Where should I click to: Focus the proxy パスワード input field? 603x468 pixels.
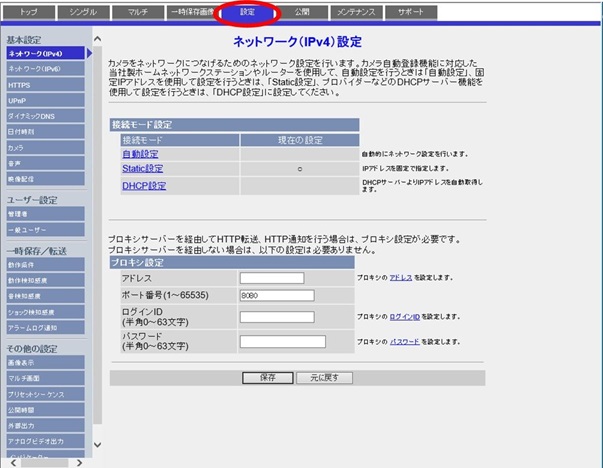pos(283,341)
